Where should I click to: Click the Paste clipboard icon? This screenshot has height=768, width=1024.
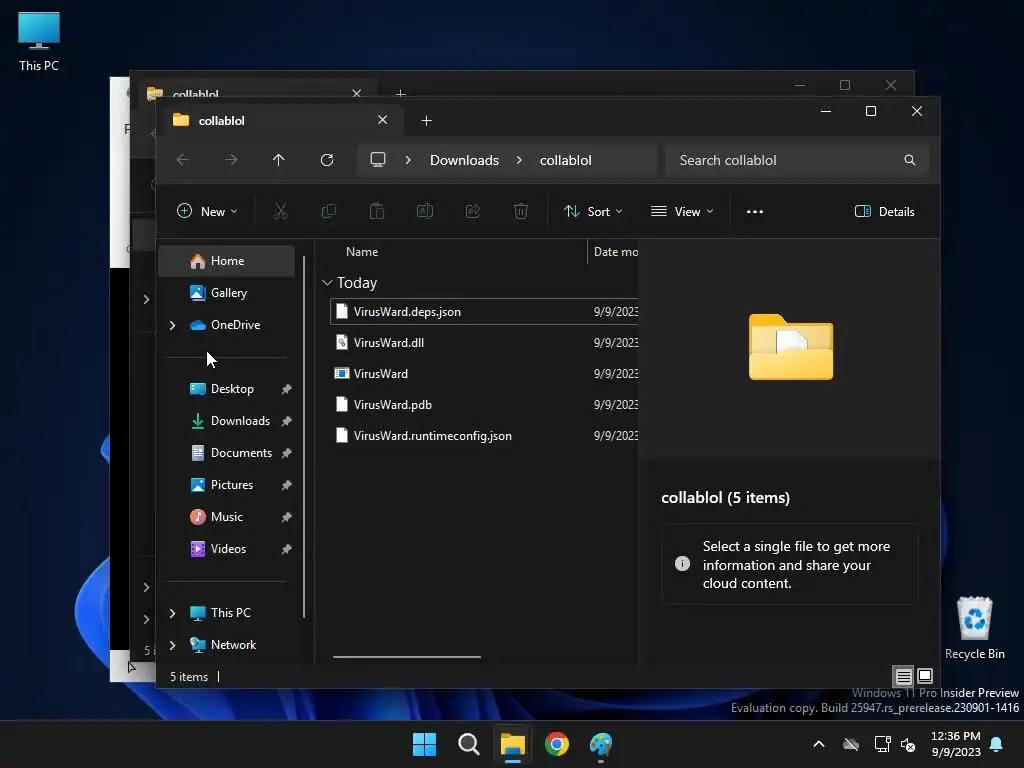click(377, 211)
